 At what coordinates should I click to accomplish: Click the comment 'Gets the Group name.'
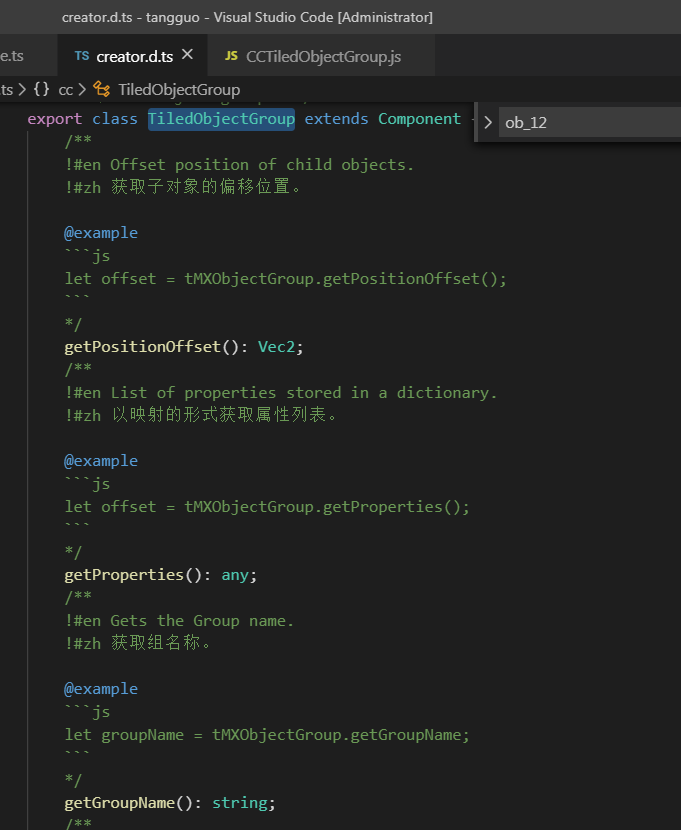tap(202, 620)
